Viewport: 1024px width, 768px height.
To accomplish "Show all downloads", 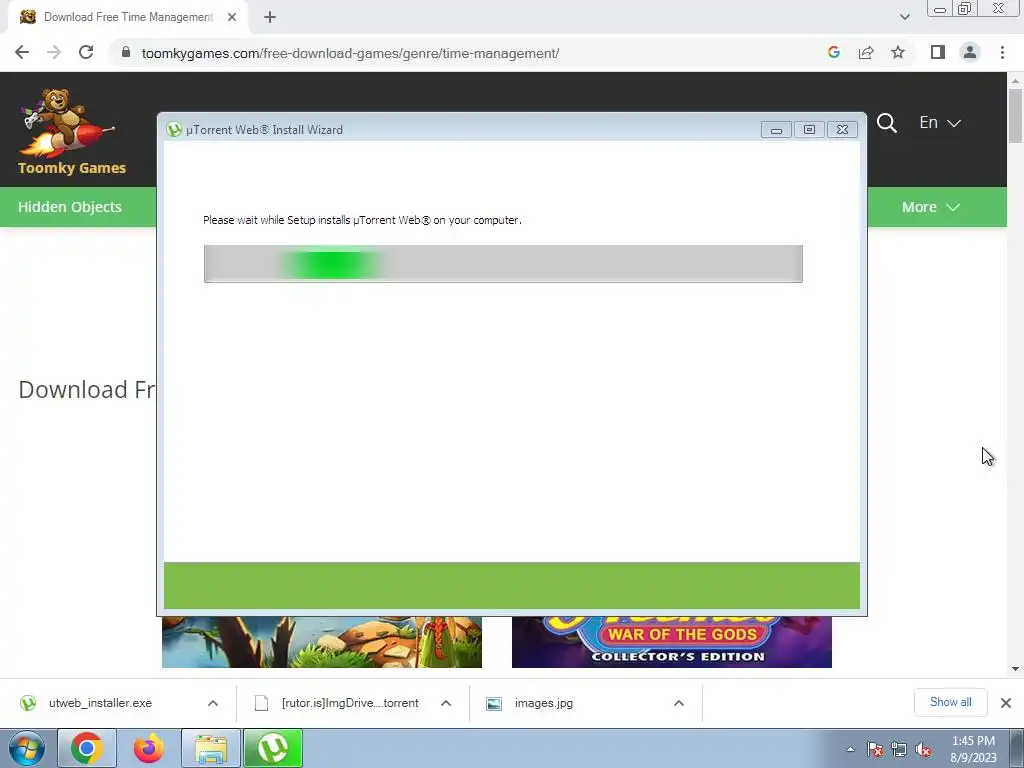I will pyautogui.click(x=950, y=702).
